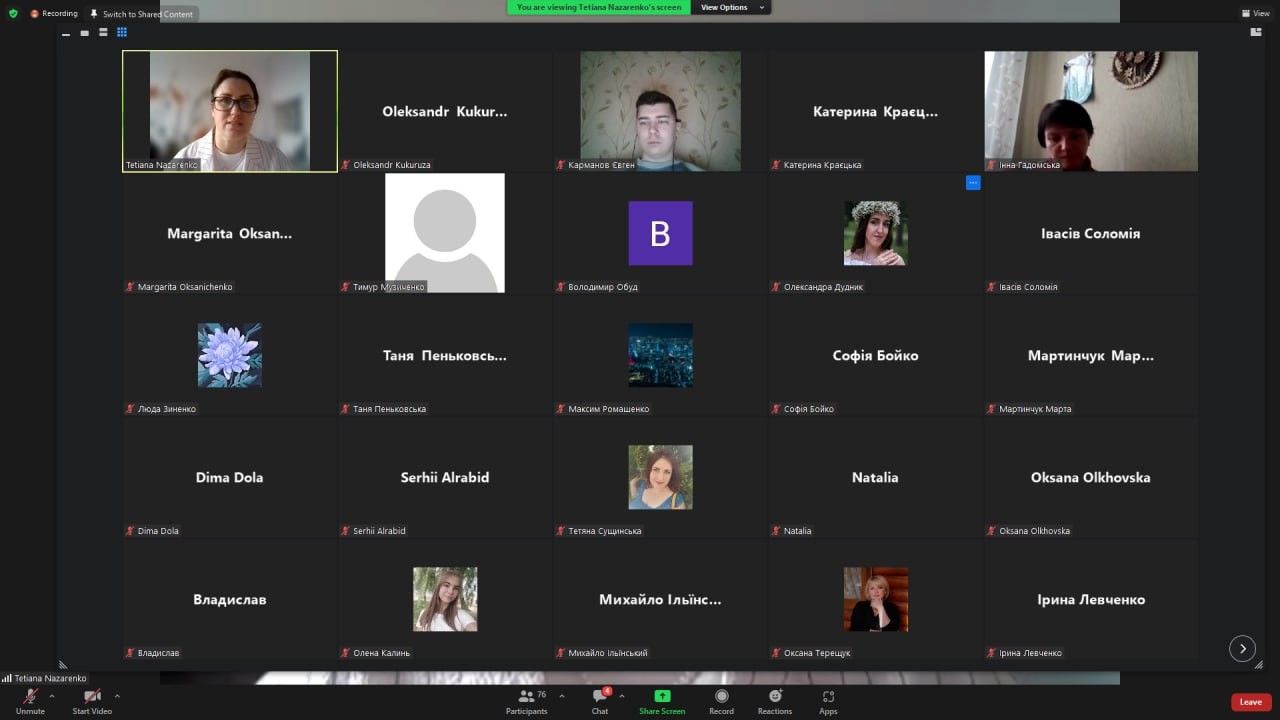Unmute the microphone
This screenshot has height=720, width=1280.
click(x=30, y=701)
